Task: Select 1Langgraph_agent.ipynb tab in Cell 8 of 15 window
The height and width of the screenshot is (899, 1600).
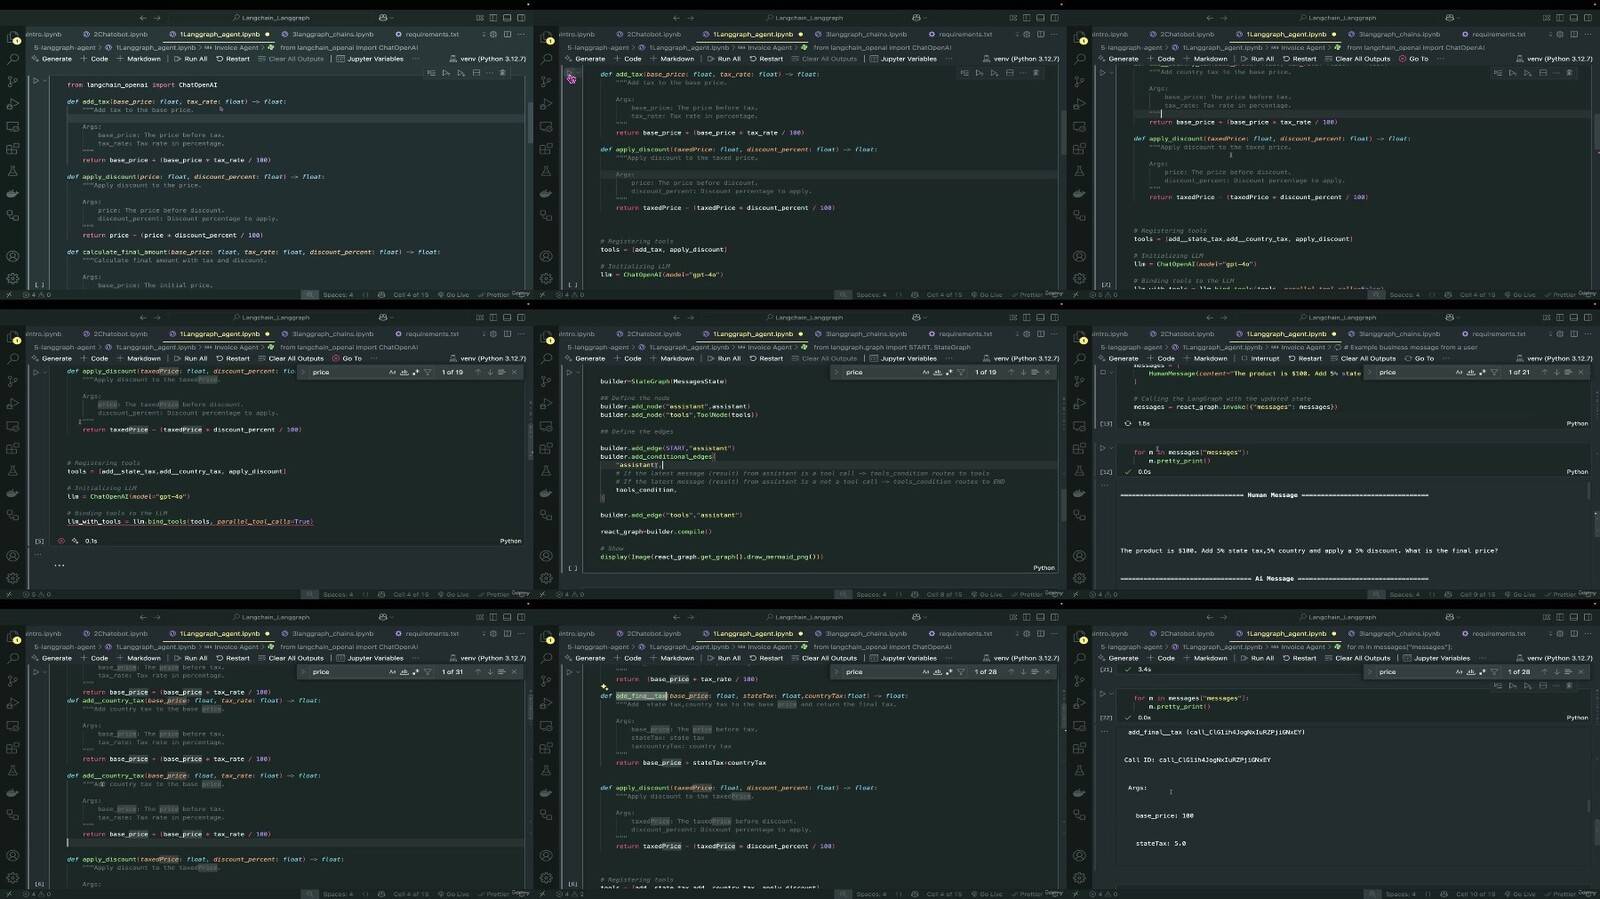Action: coord(751,334)
